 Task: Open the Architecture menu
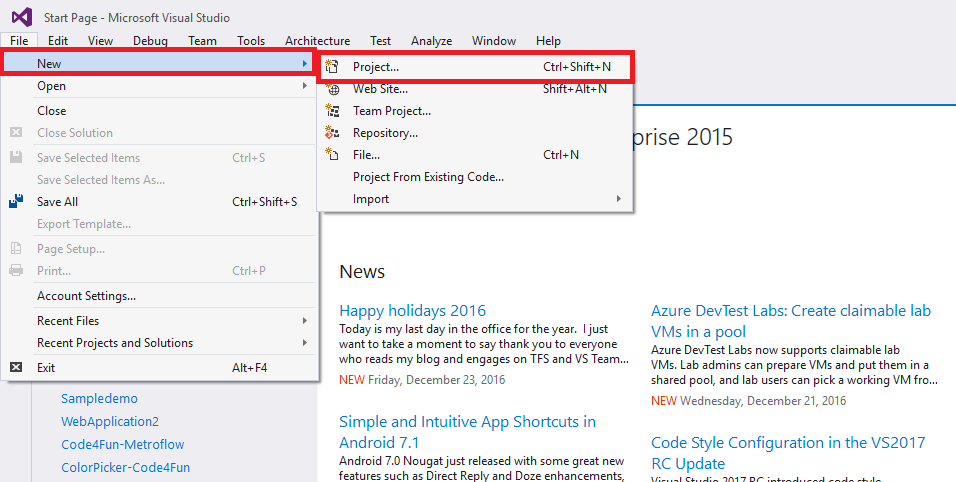click(x=318, y=41)
